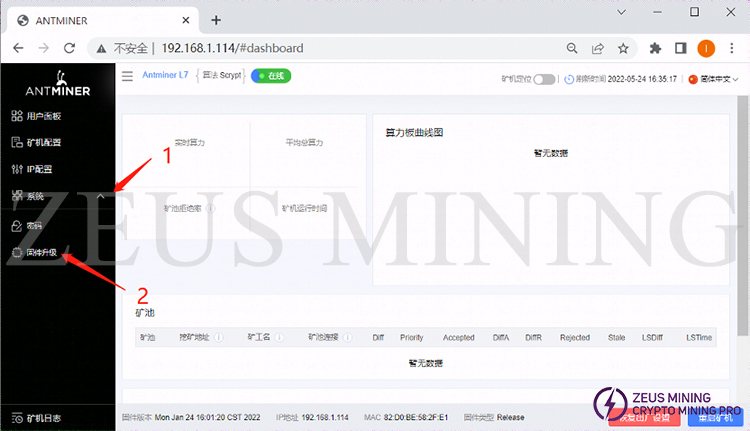Viewport: 750px width, 431px height.
Task: Click the 密码 lock icon
Action: 17,226
